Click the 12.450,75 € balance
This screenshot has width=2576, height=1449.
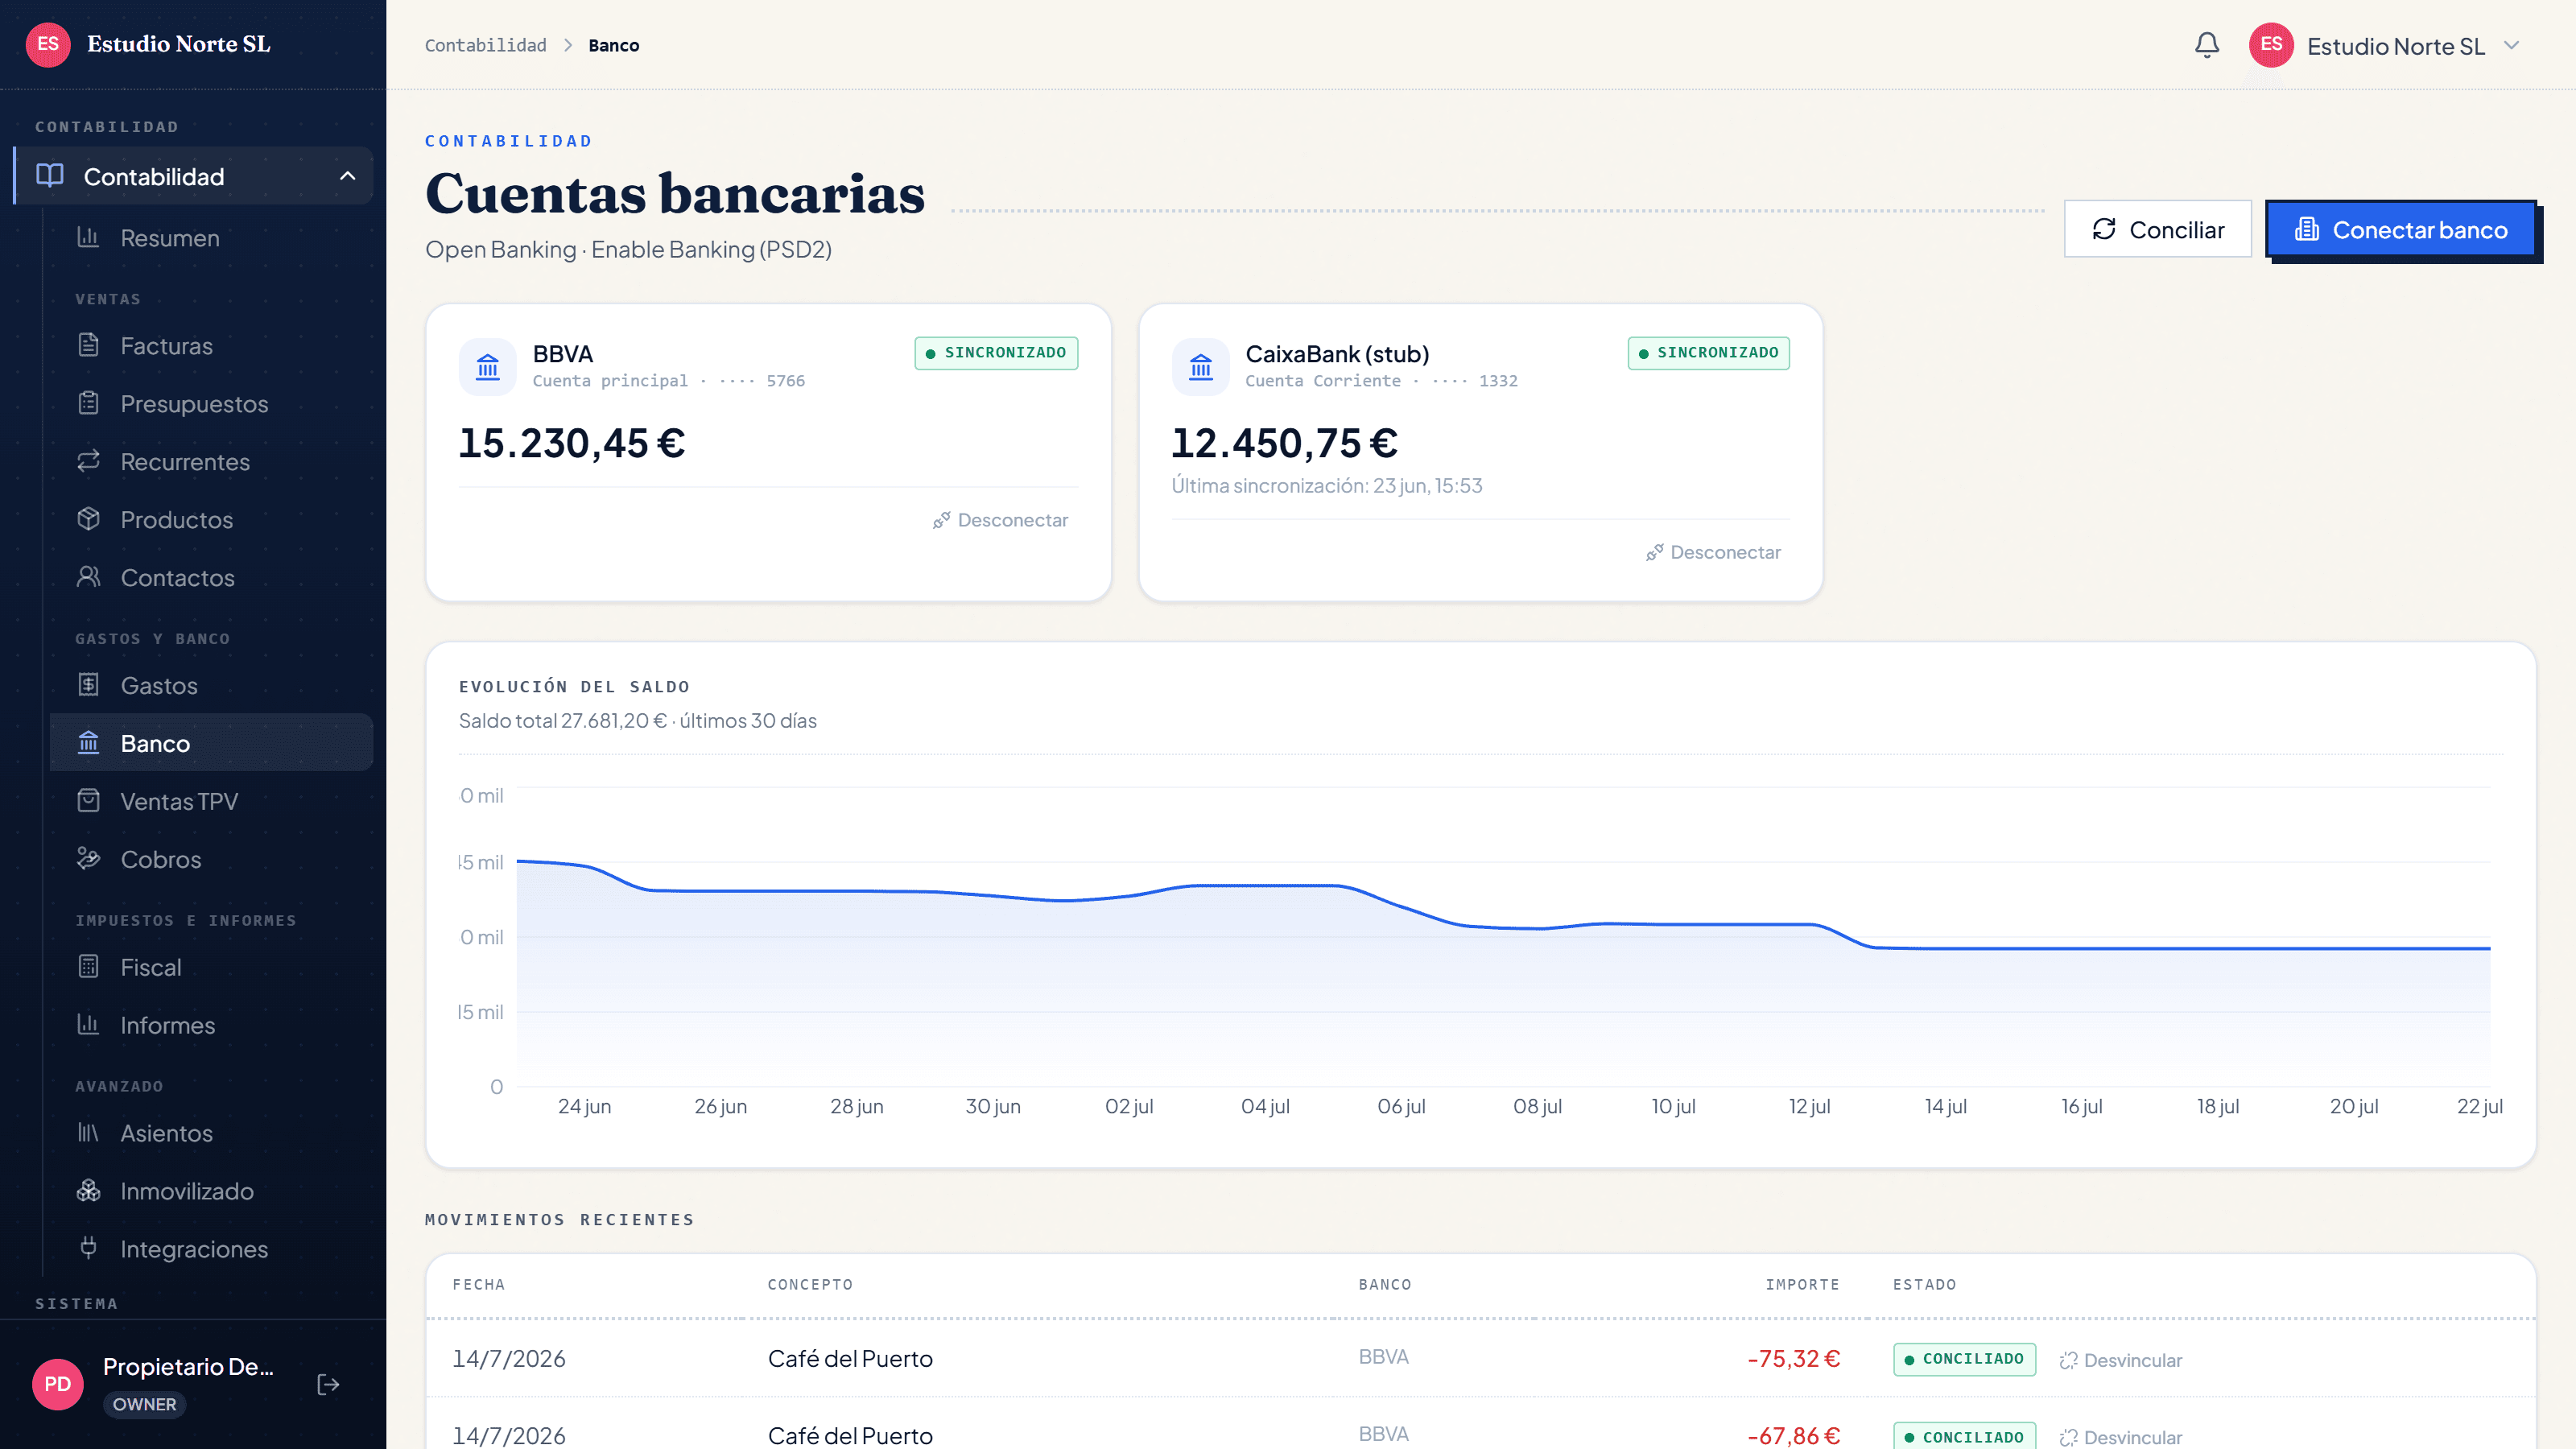(x=1284, y=443)
